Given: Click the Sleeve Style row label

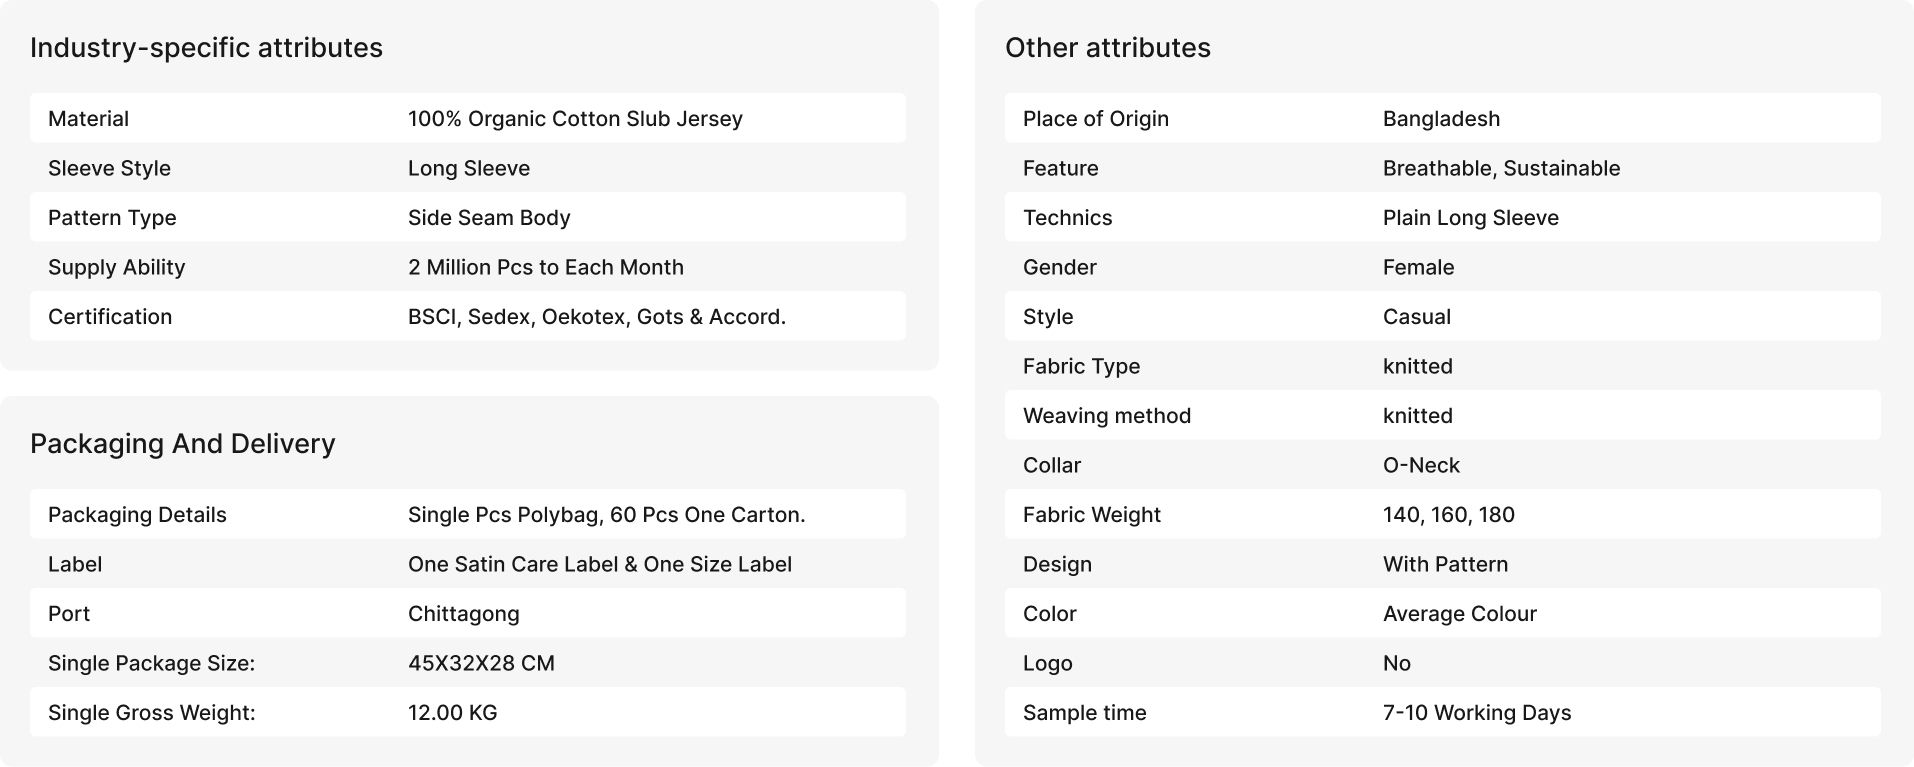Looking at the screenshot, I should 109,168.
